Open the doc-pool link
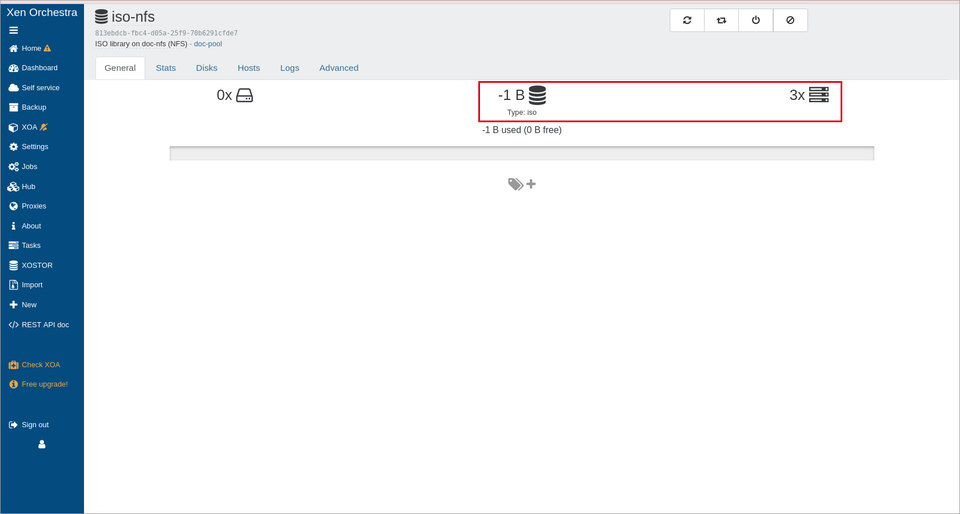This screenshot has height=514, width=960. coord(208,44)
